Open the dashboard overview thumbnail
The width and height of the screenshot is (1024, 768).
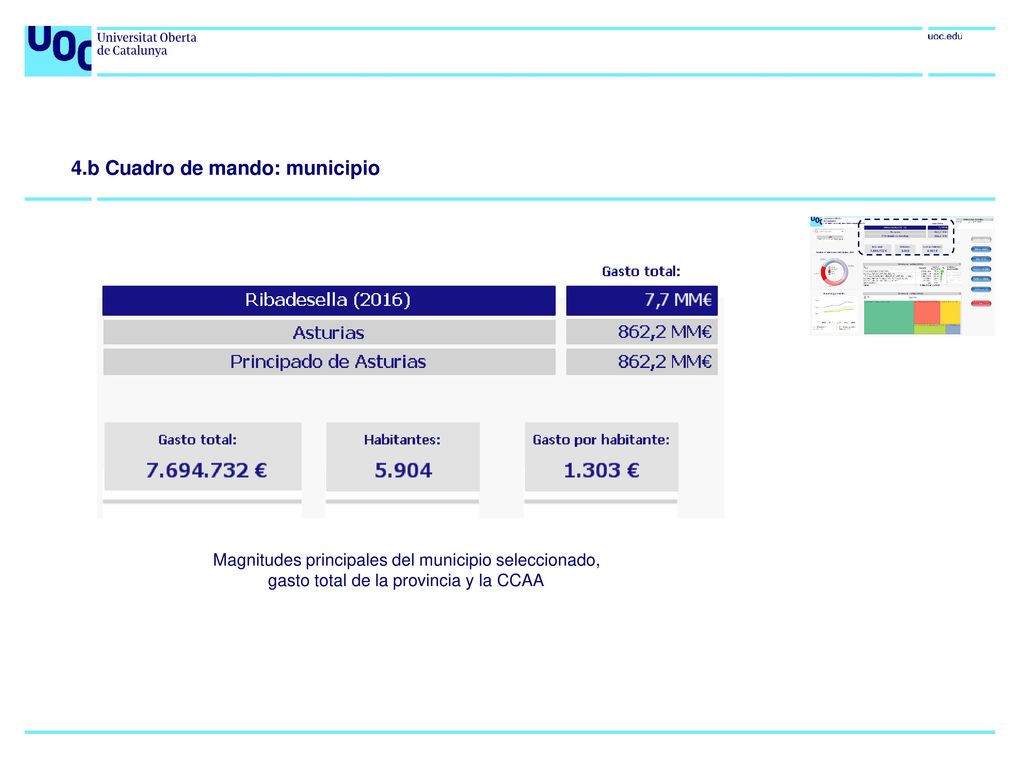[902, 276]
